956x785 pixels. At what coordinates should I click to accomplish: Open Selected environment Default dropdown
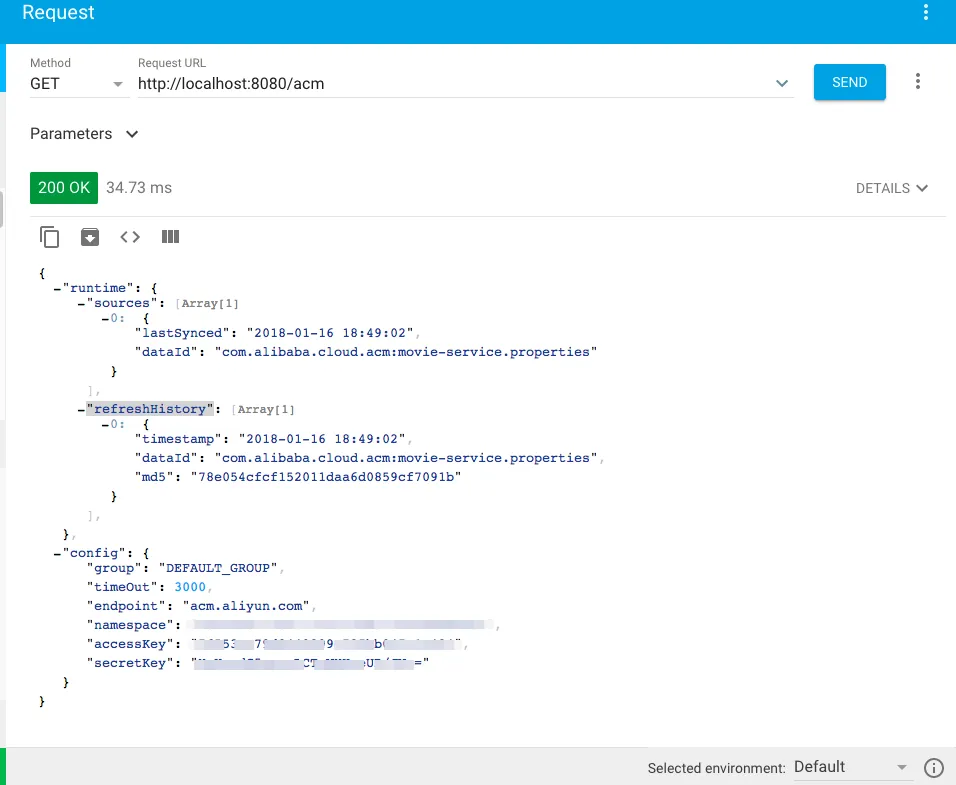point(852,767)
